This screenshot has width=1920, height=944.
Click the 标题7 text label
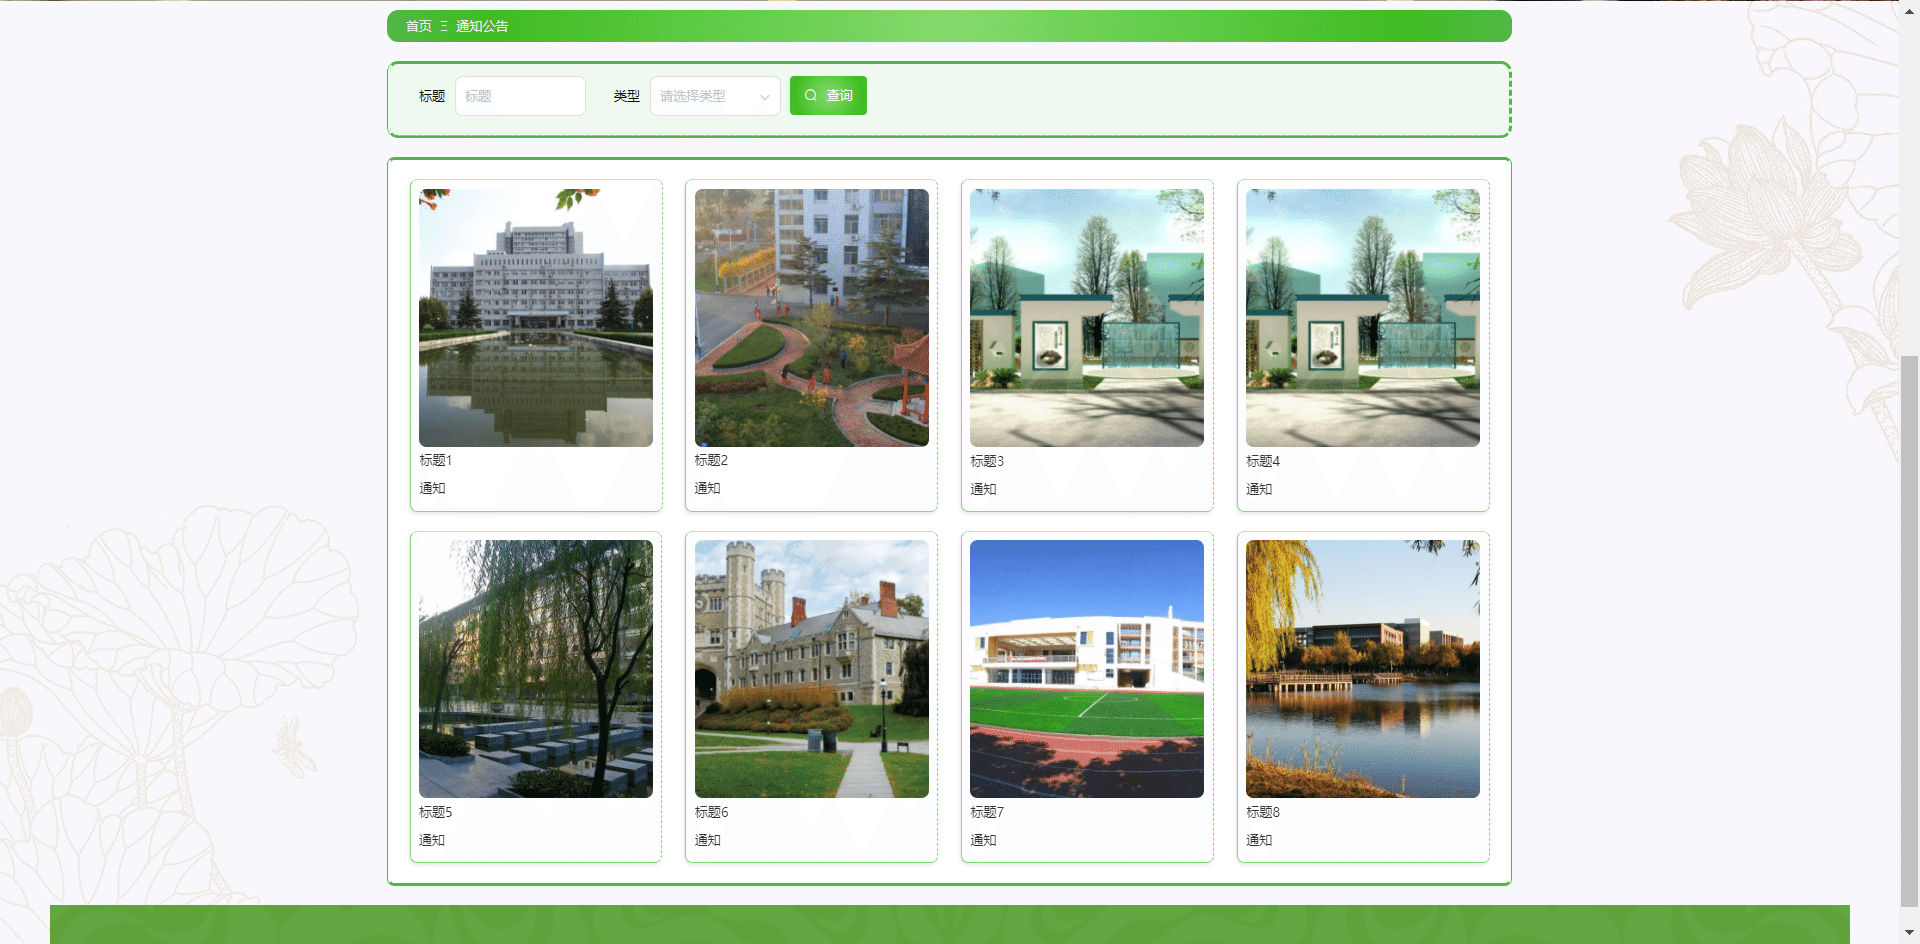(987, 812)
